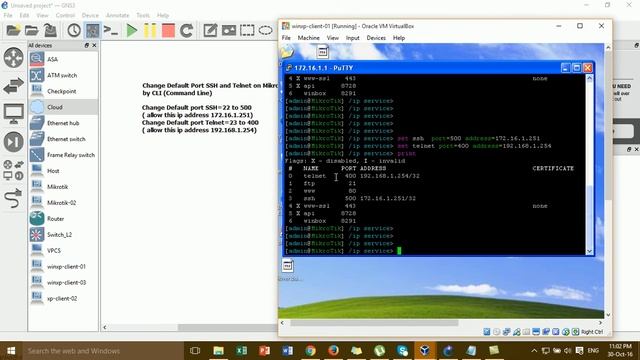Image resolution: width=640 pixels, height=360 pixels.
Task: Toggle the show interface labels icon
Action: (x=93, y=30)
